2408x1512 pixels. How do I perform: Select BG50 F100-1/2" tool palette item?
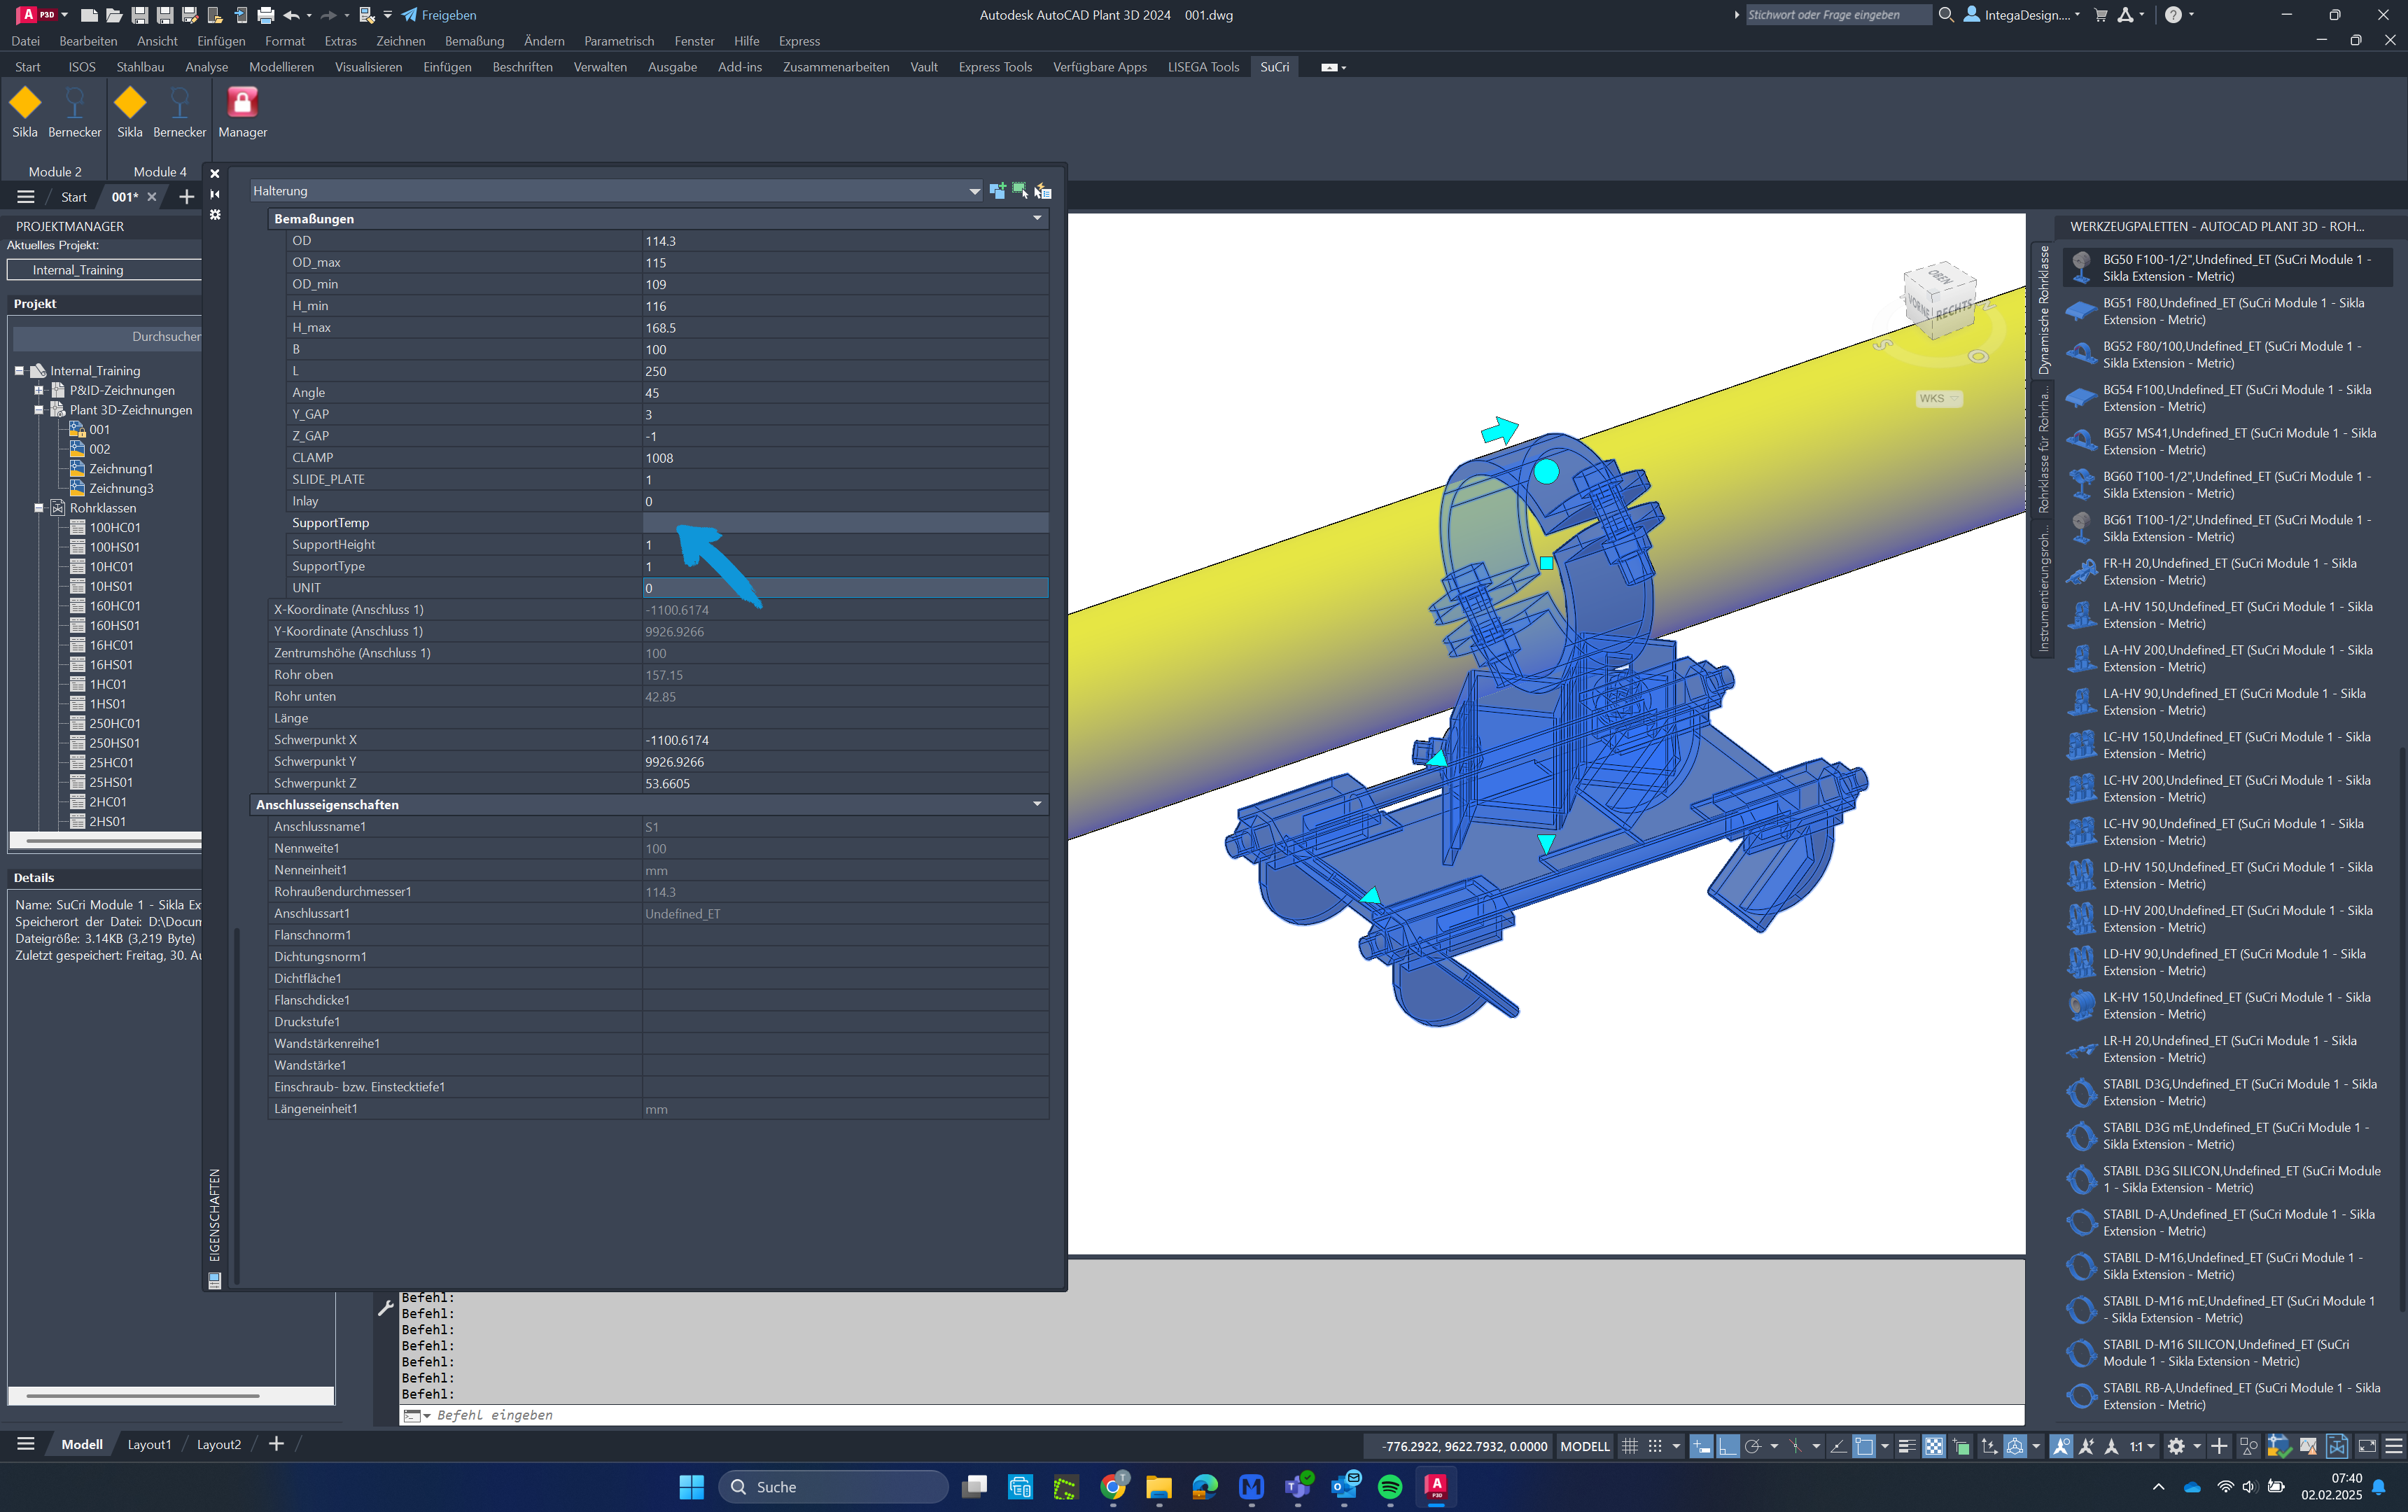2228,268
